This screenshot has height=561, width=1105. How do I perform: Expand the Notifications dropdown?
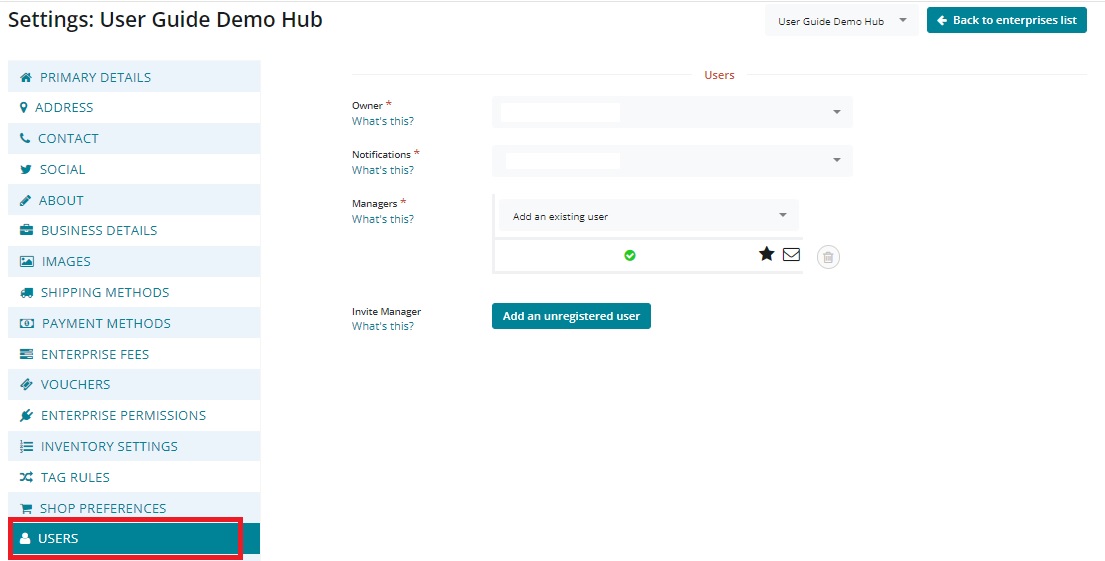click(x=672, y=160)
